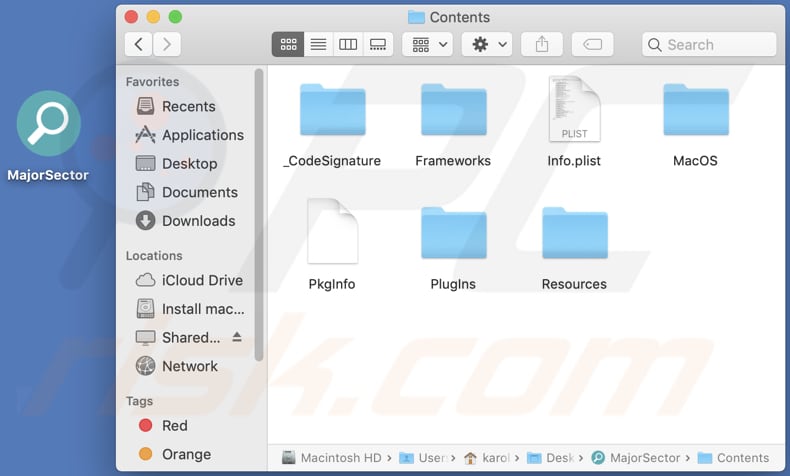This screenshot has width=790, height=476.
Task: Click Desktop in path bar
Action: (x=551, y=458)
